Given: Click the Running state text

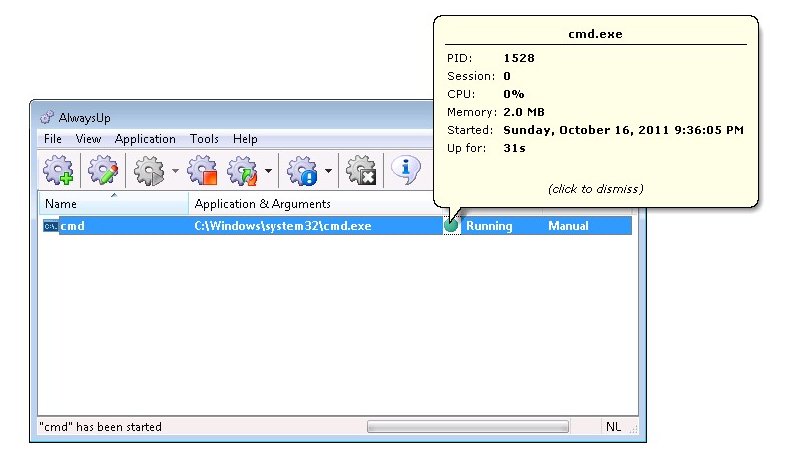Looking at the screenshot, I should (x=489, y=226).
